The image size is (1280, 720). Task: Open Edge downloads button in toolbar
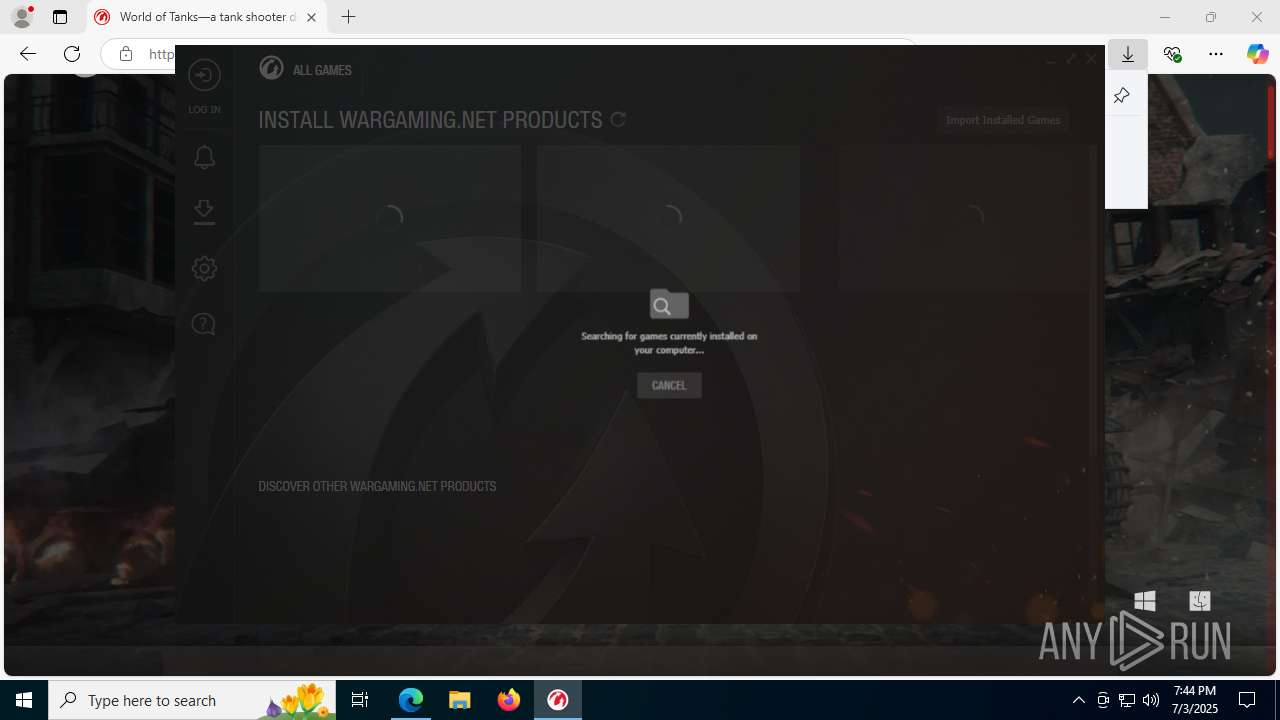pyautogui.click(x=1128, y=54)
